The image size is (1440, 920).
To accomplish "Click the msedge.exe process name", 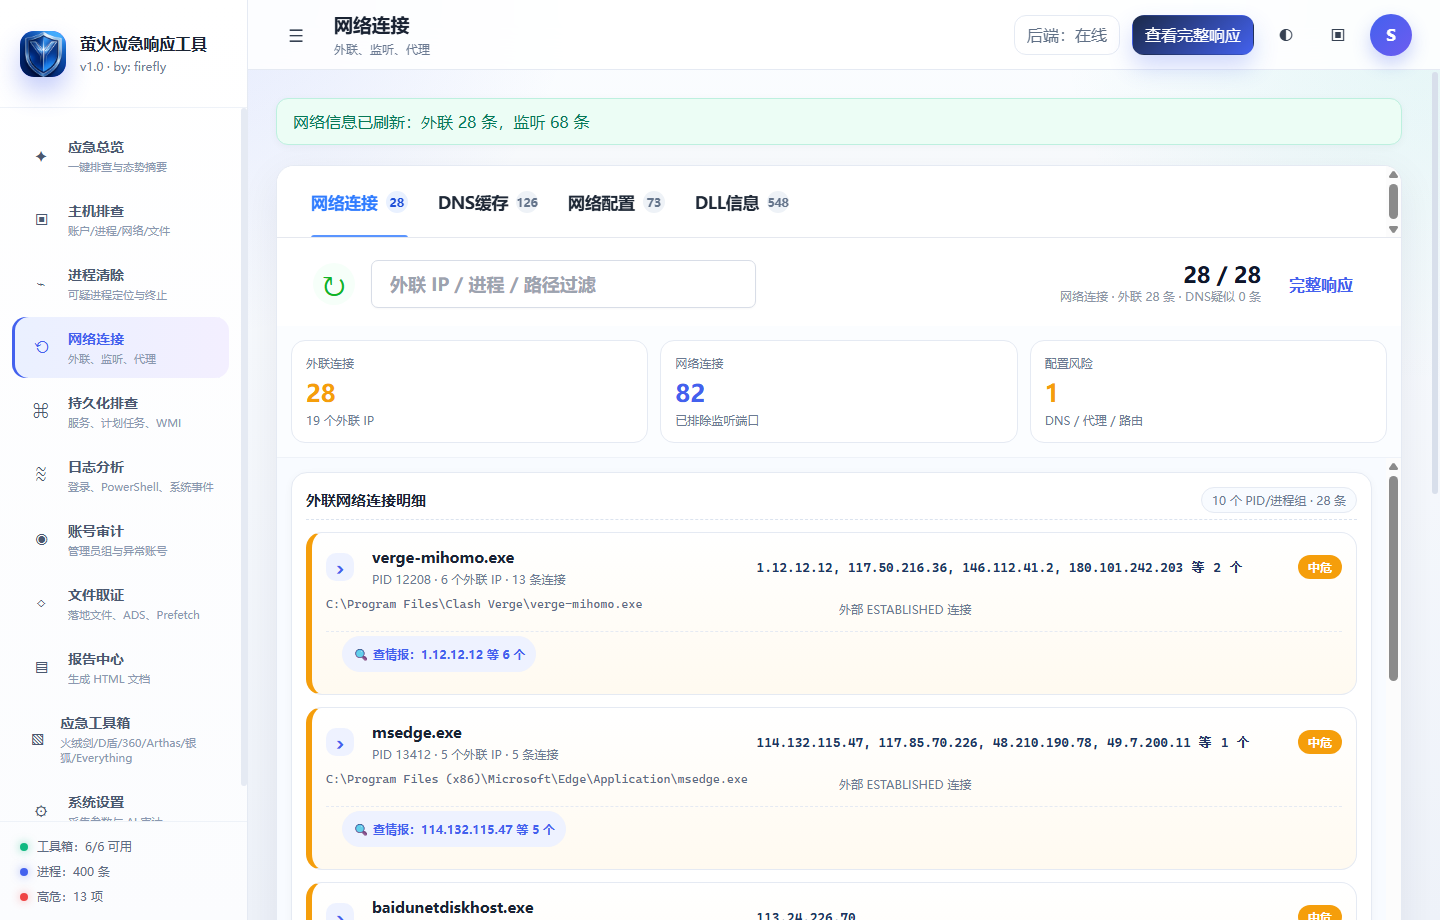I will point(417,733).
